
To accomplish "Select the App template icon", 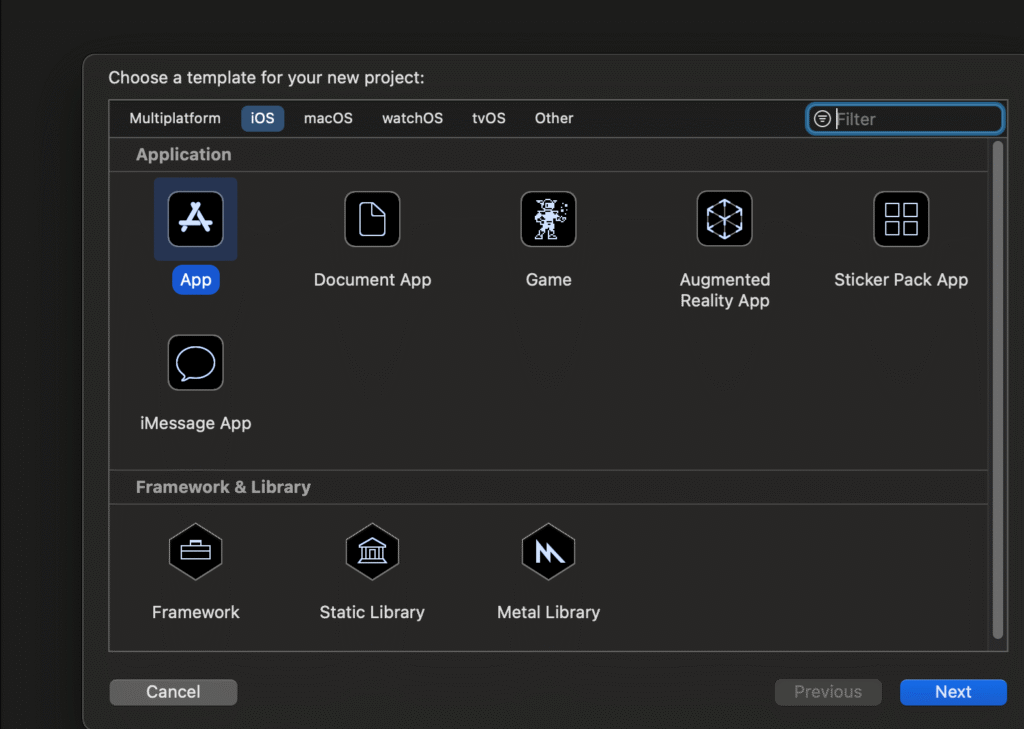I will (195, 219).
